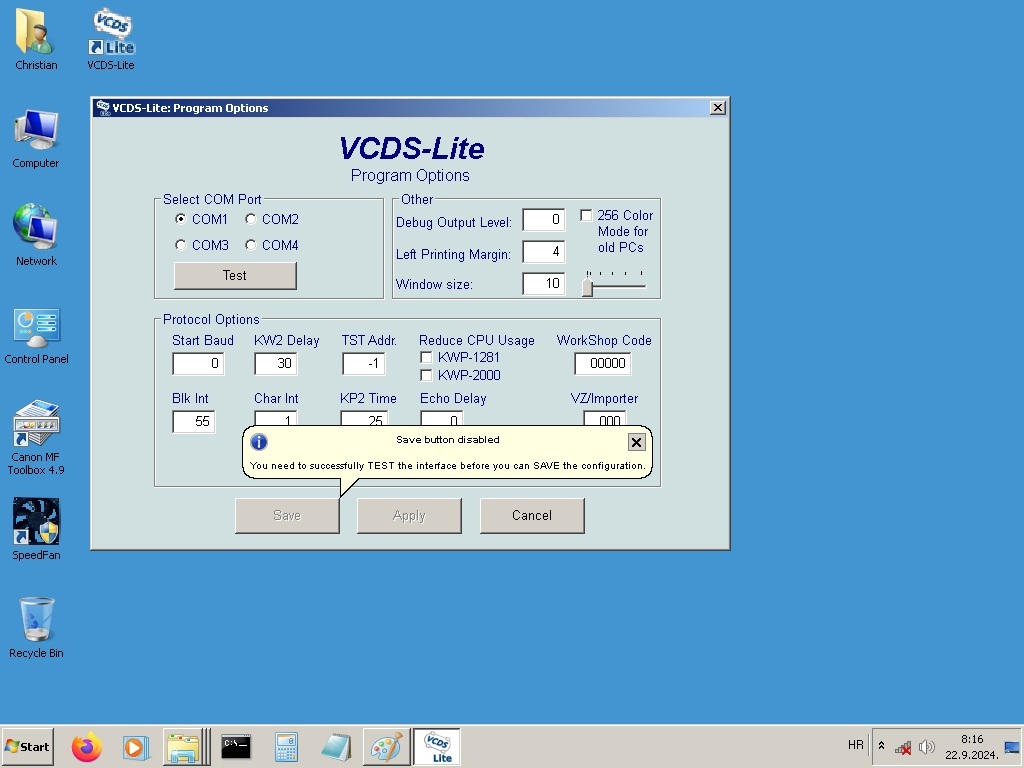Click the 'Program Options' heading text
1024x768 pixels.
pos(410,176)
